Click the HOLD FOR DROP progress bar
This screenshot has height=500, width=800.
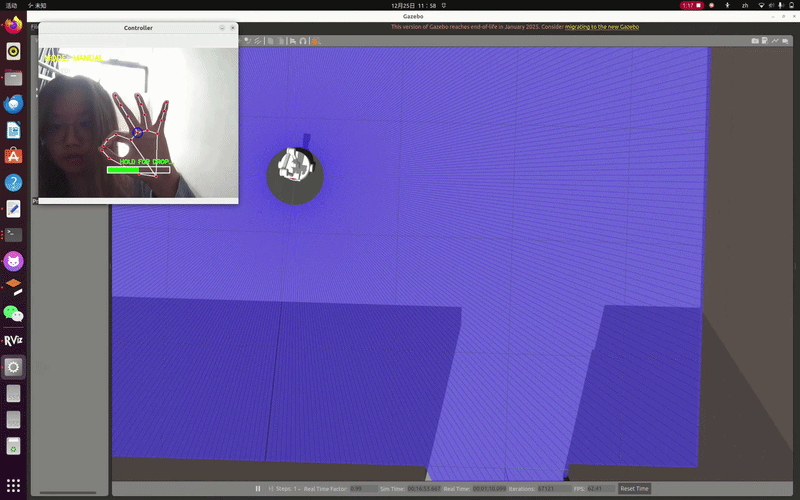pos(138,170)
